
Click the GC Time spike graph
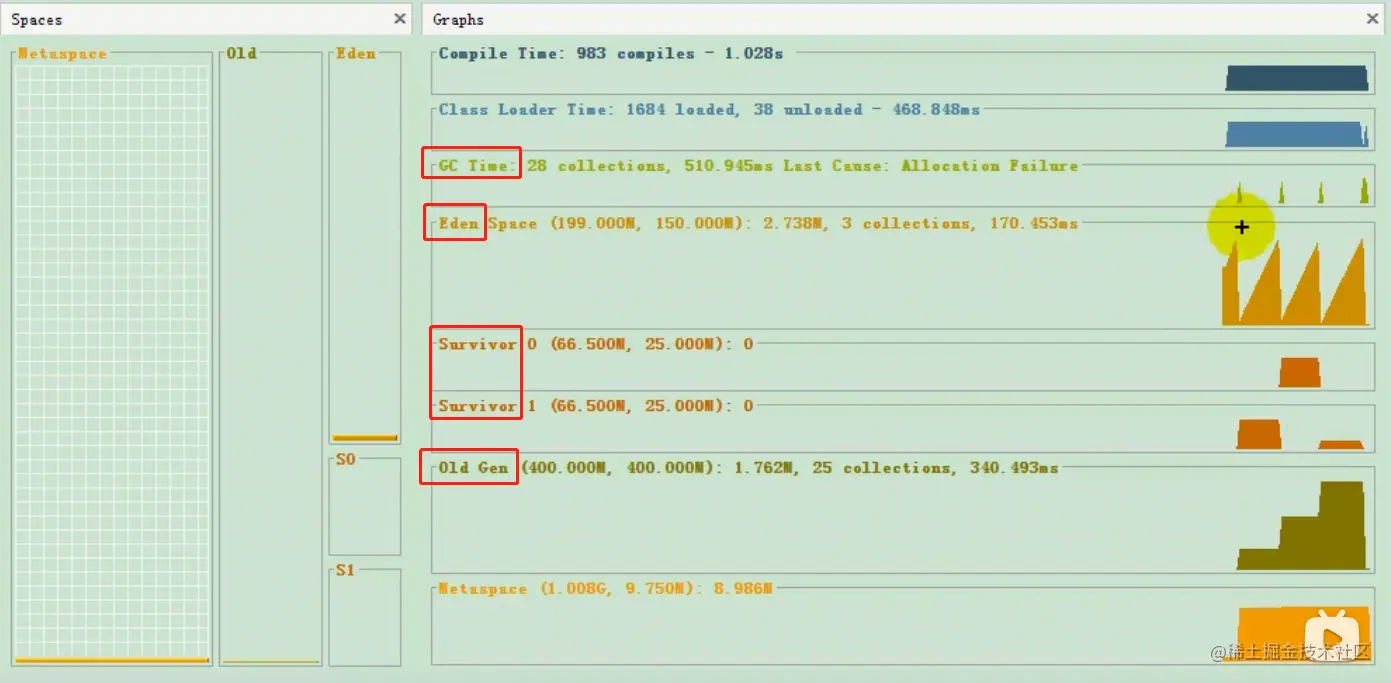click(x=1303, y=192)
